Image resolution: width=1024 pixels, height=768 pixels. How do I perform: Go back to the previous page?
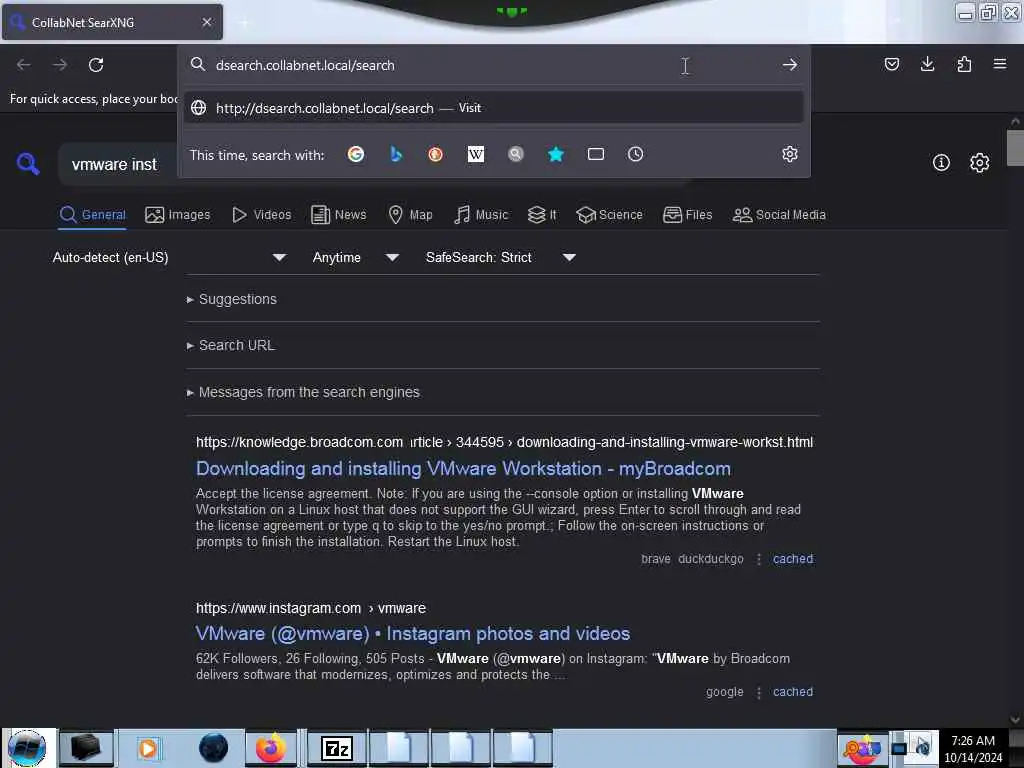(24, 65)
